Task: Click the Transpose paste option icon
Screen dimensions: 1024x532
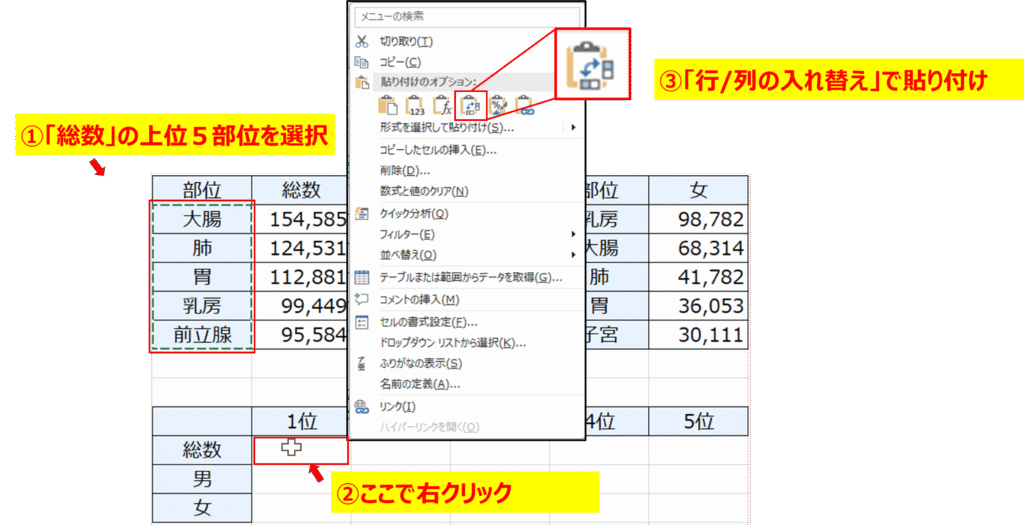Action: [470, 103]
